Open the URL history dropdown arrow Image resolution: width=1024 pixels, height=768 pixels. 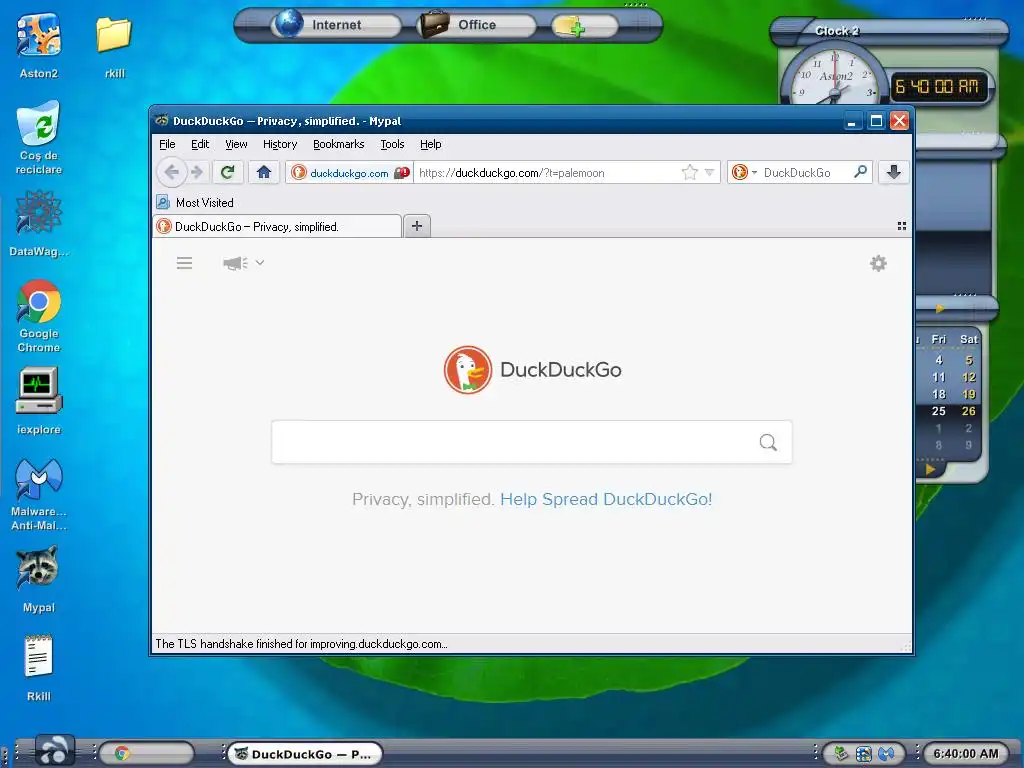709,172
